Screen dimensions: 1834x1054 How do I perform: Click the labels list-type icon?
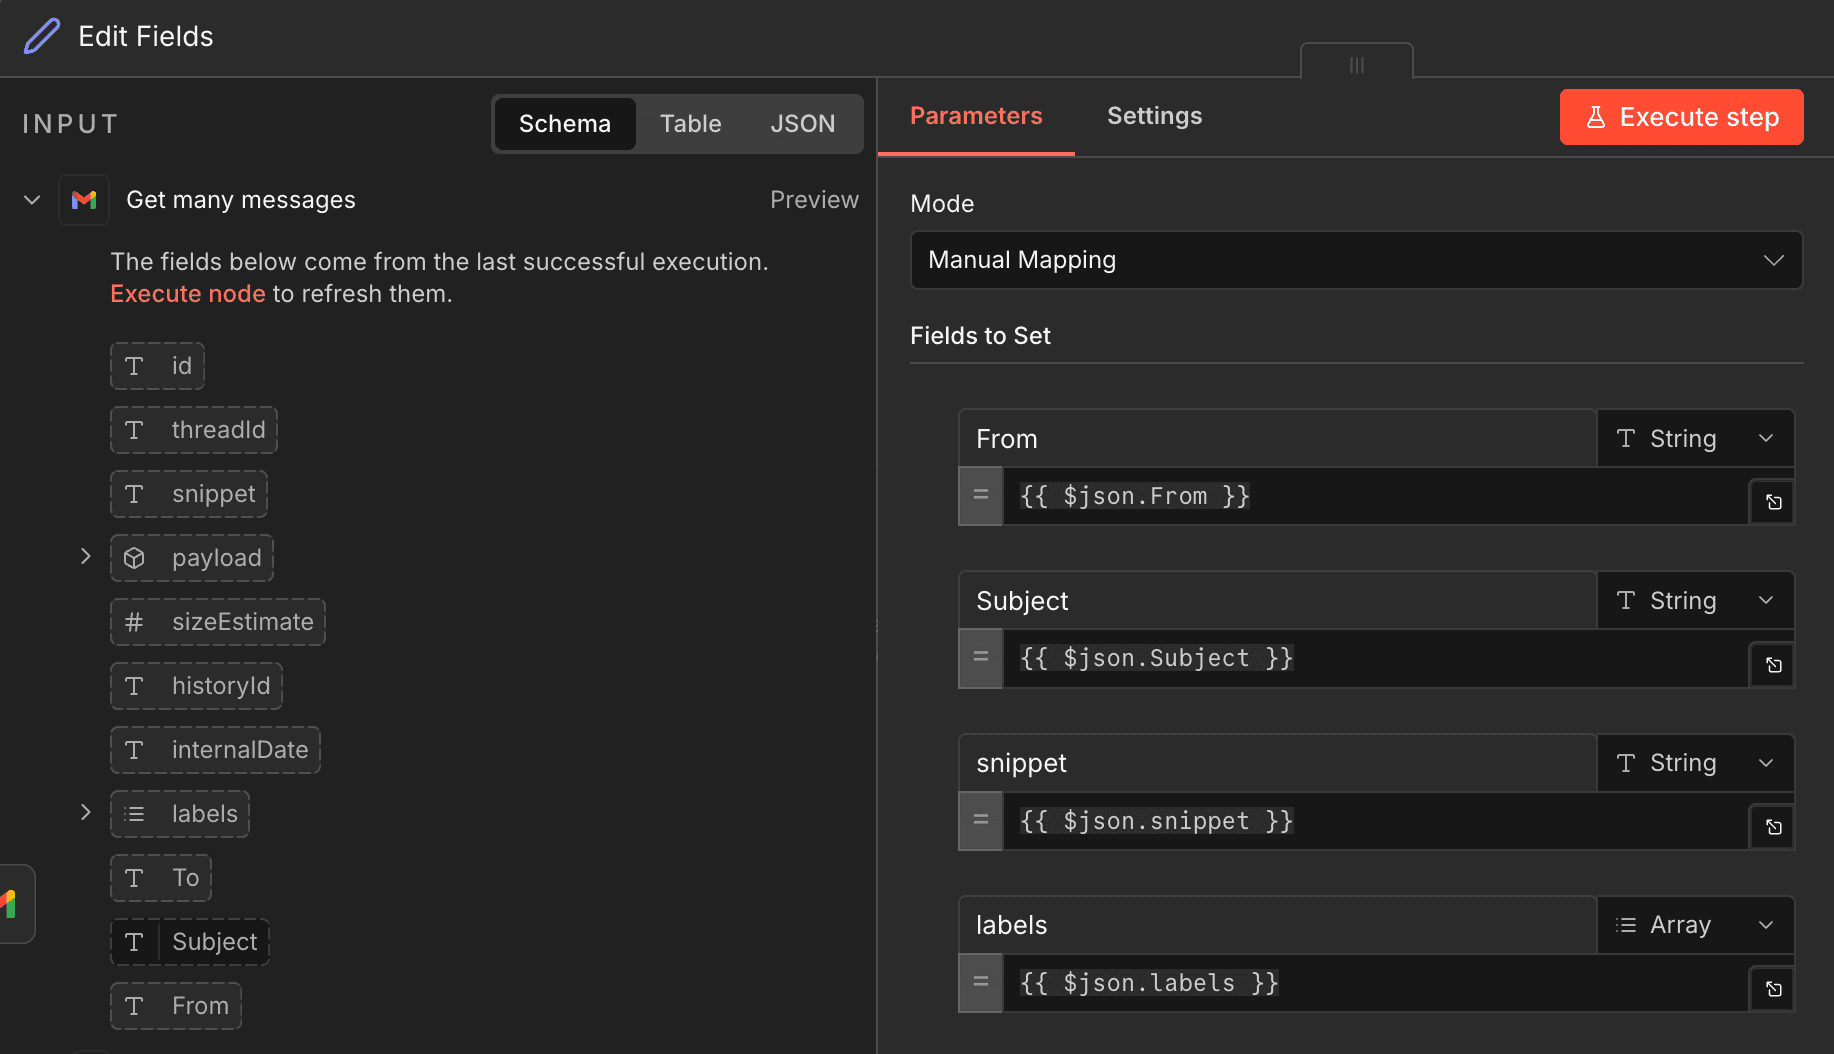pyautogui.click(x=134, y=813)
